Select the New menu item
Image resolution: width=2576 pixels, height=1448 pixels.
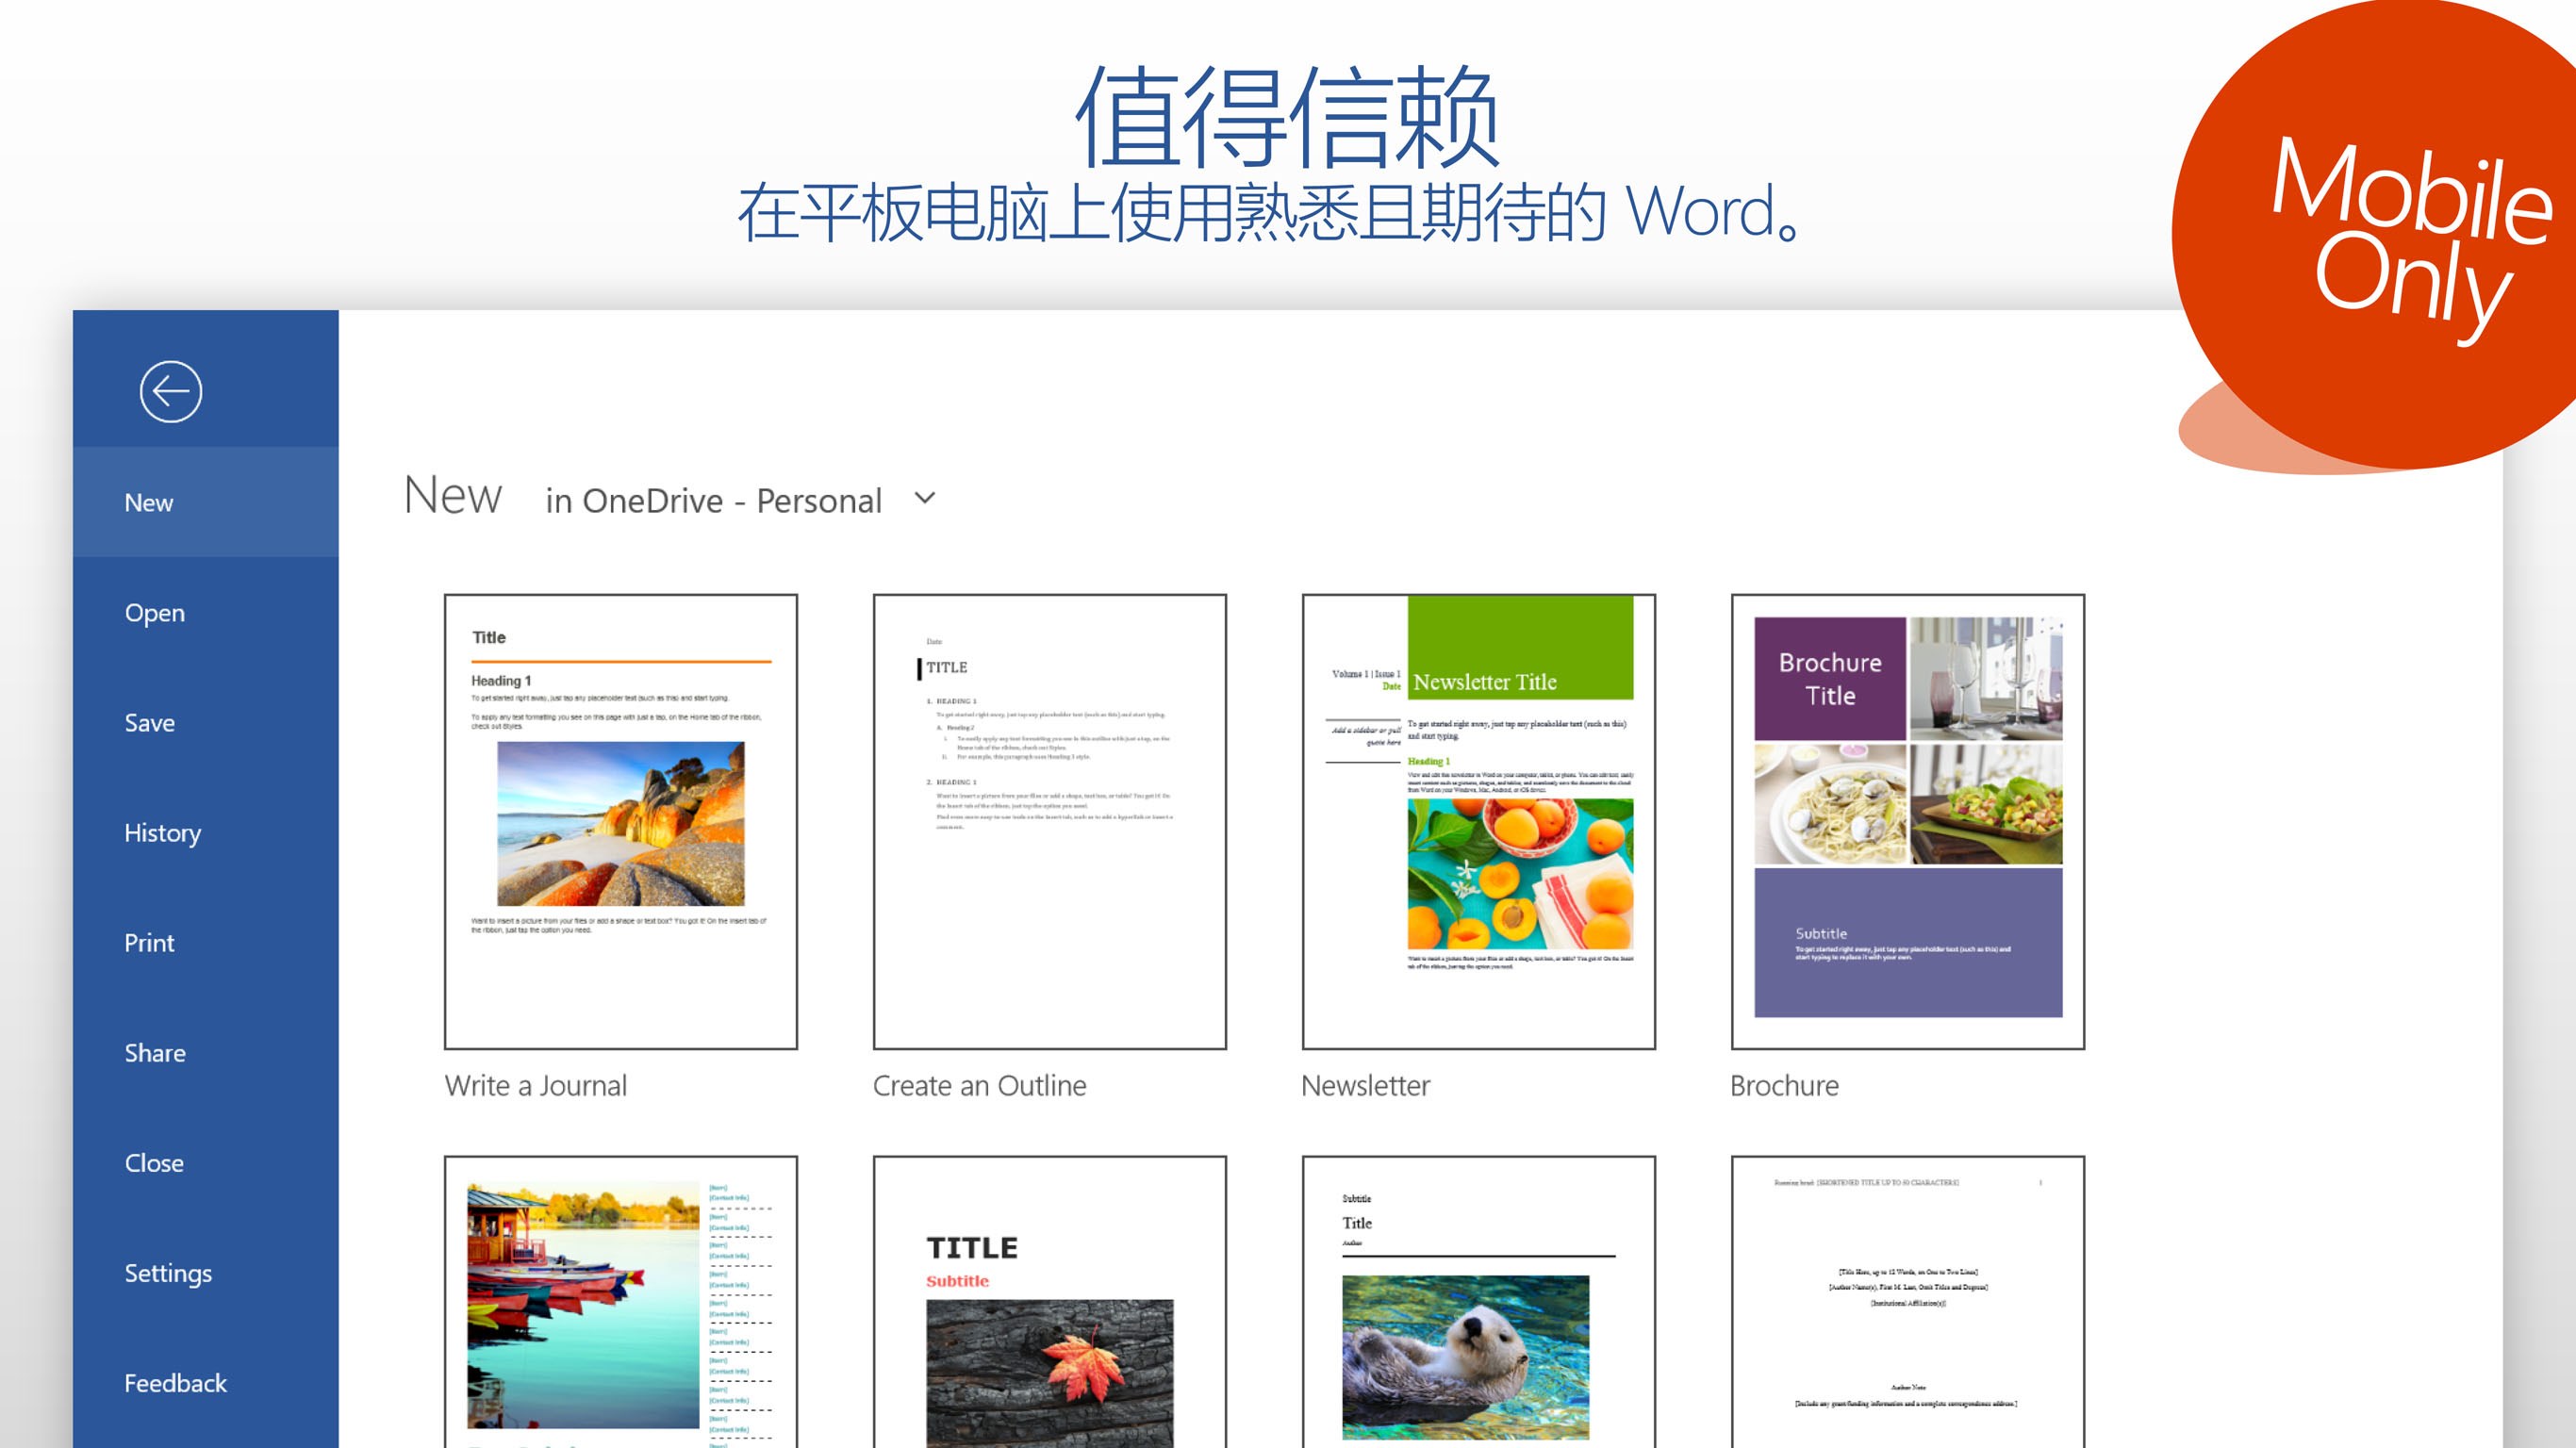pyautogui.click(x=149, y=502)
